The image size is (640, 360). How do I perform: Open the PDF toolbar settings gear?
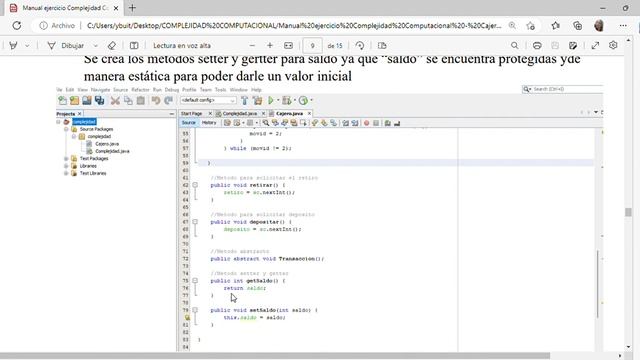613,45
